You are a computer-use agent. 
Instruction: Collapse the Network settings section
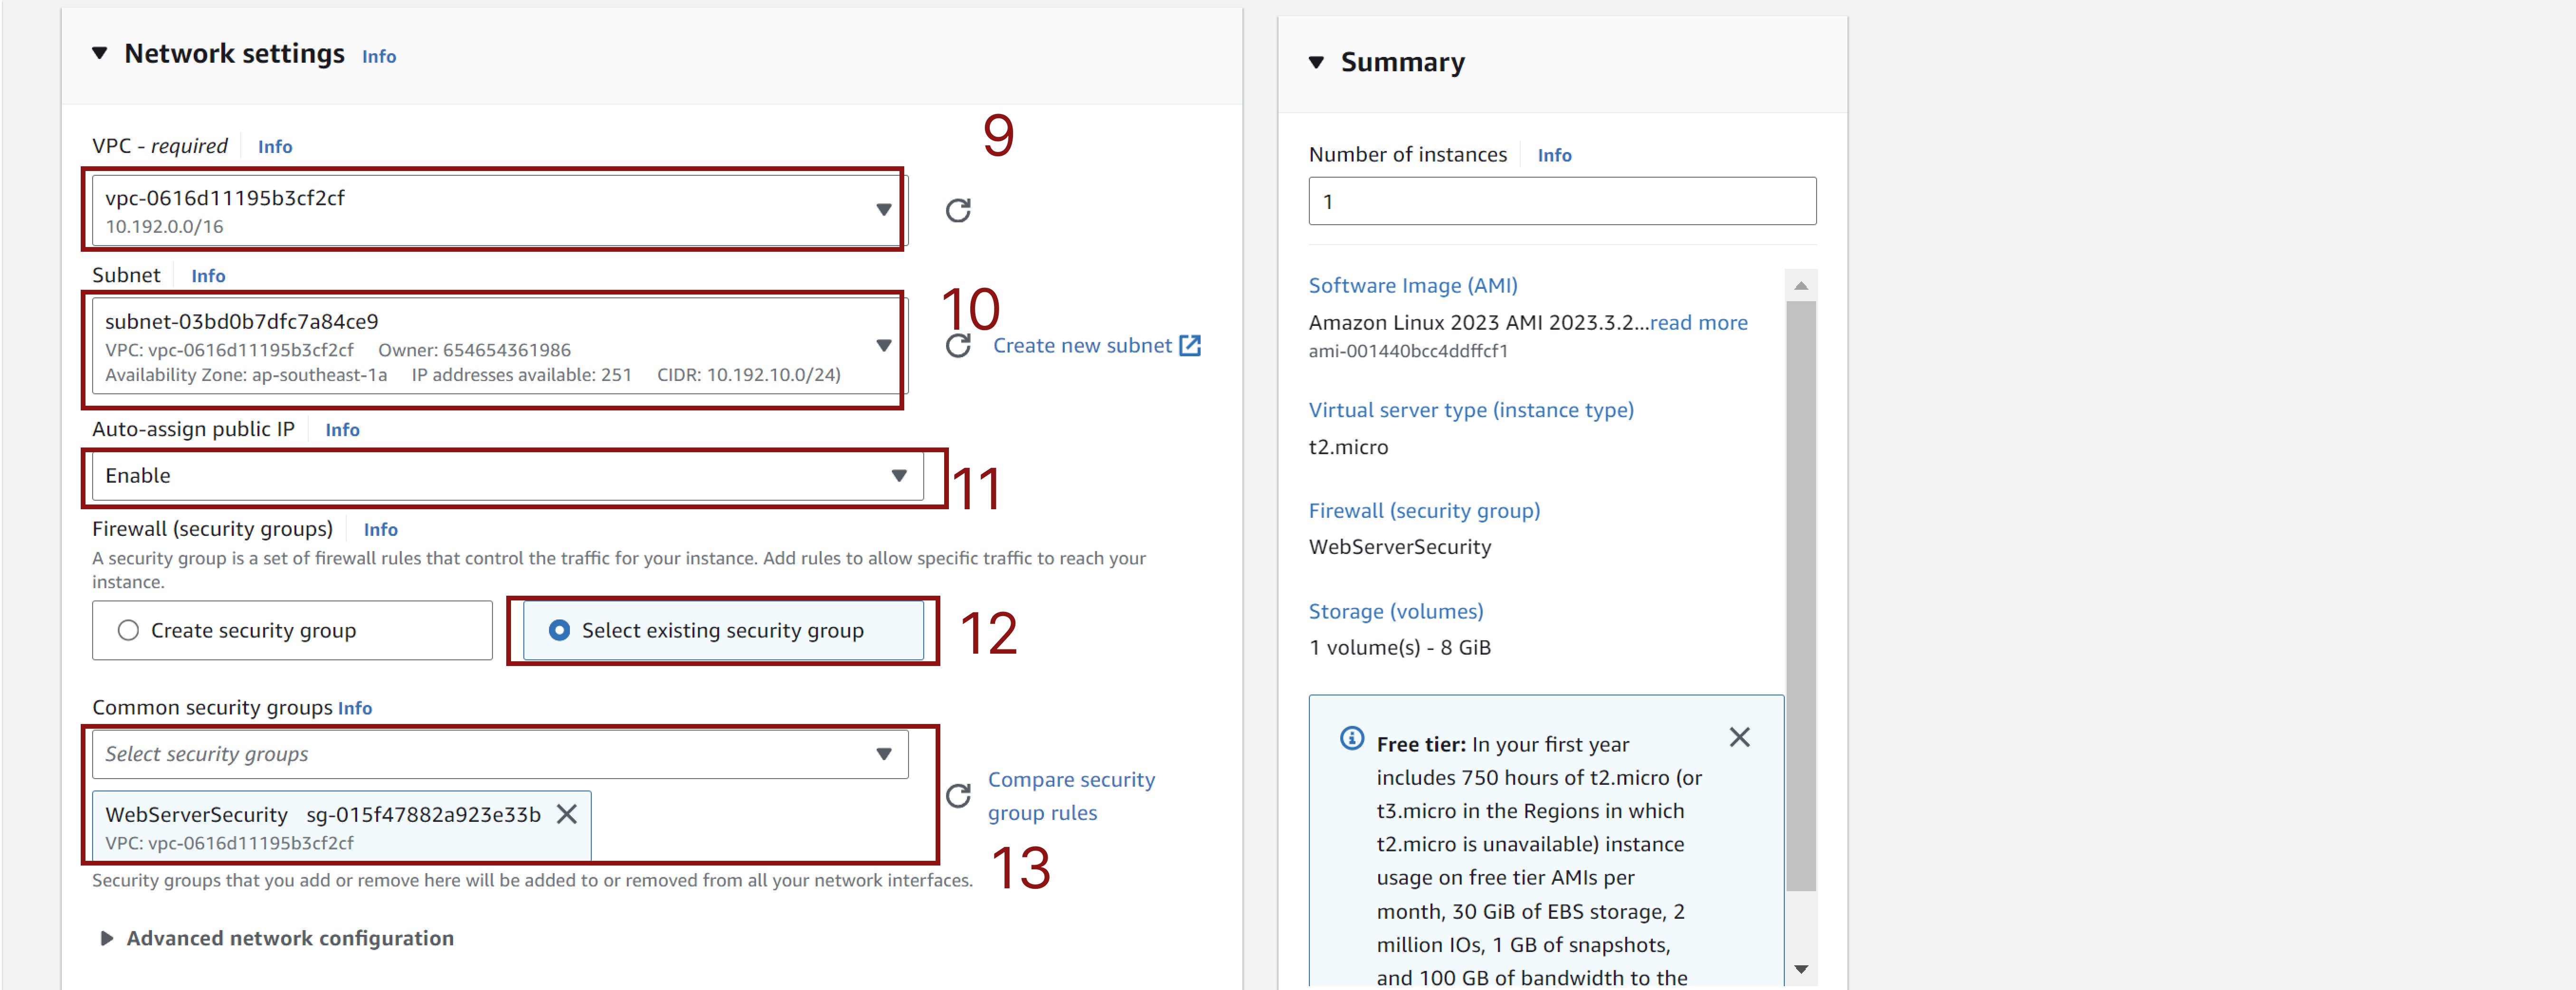pyautogui.click(x=100, y=54)
